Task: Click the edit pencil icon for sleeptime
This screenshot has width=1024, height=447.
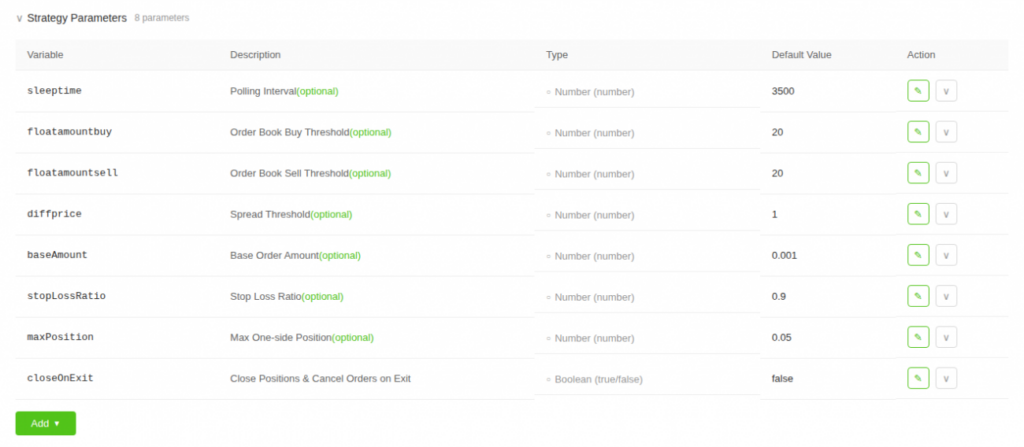Action: (917, 91)
